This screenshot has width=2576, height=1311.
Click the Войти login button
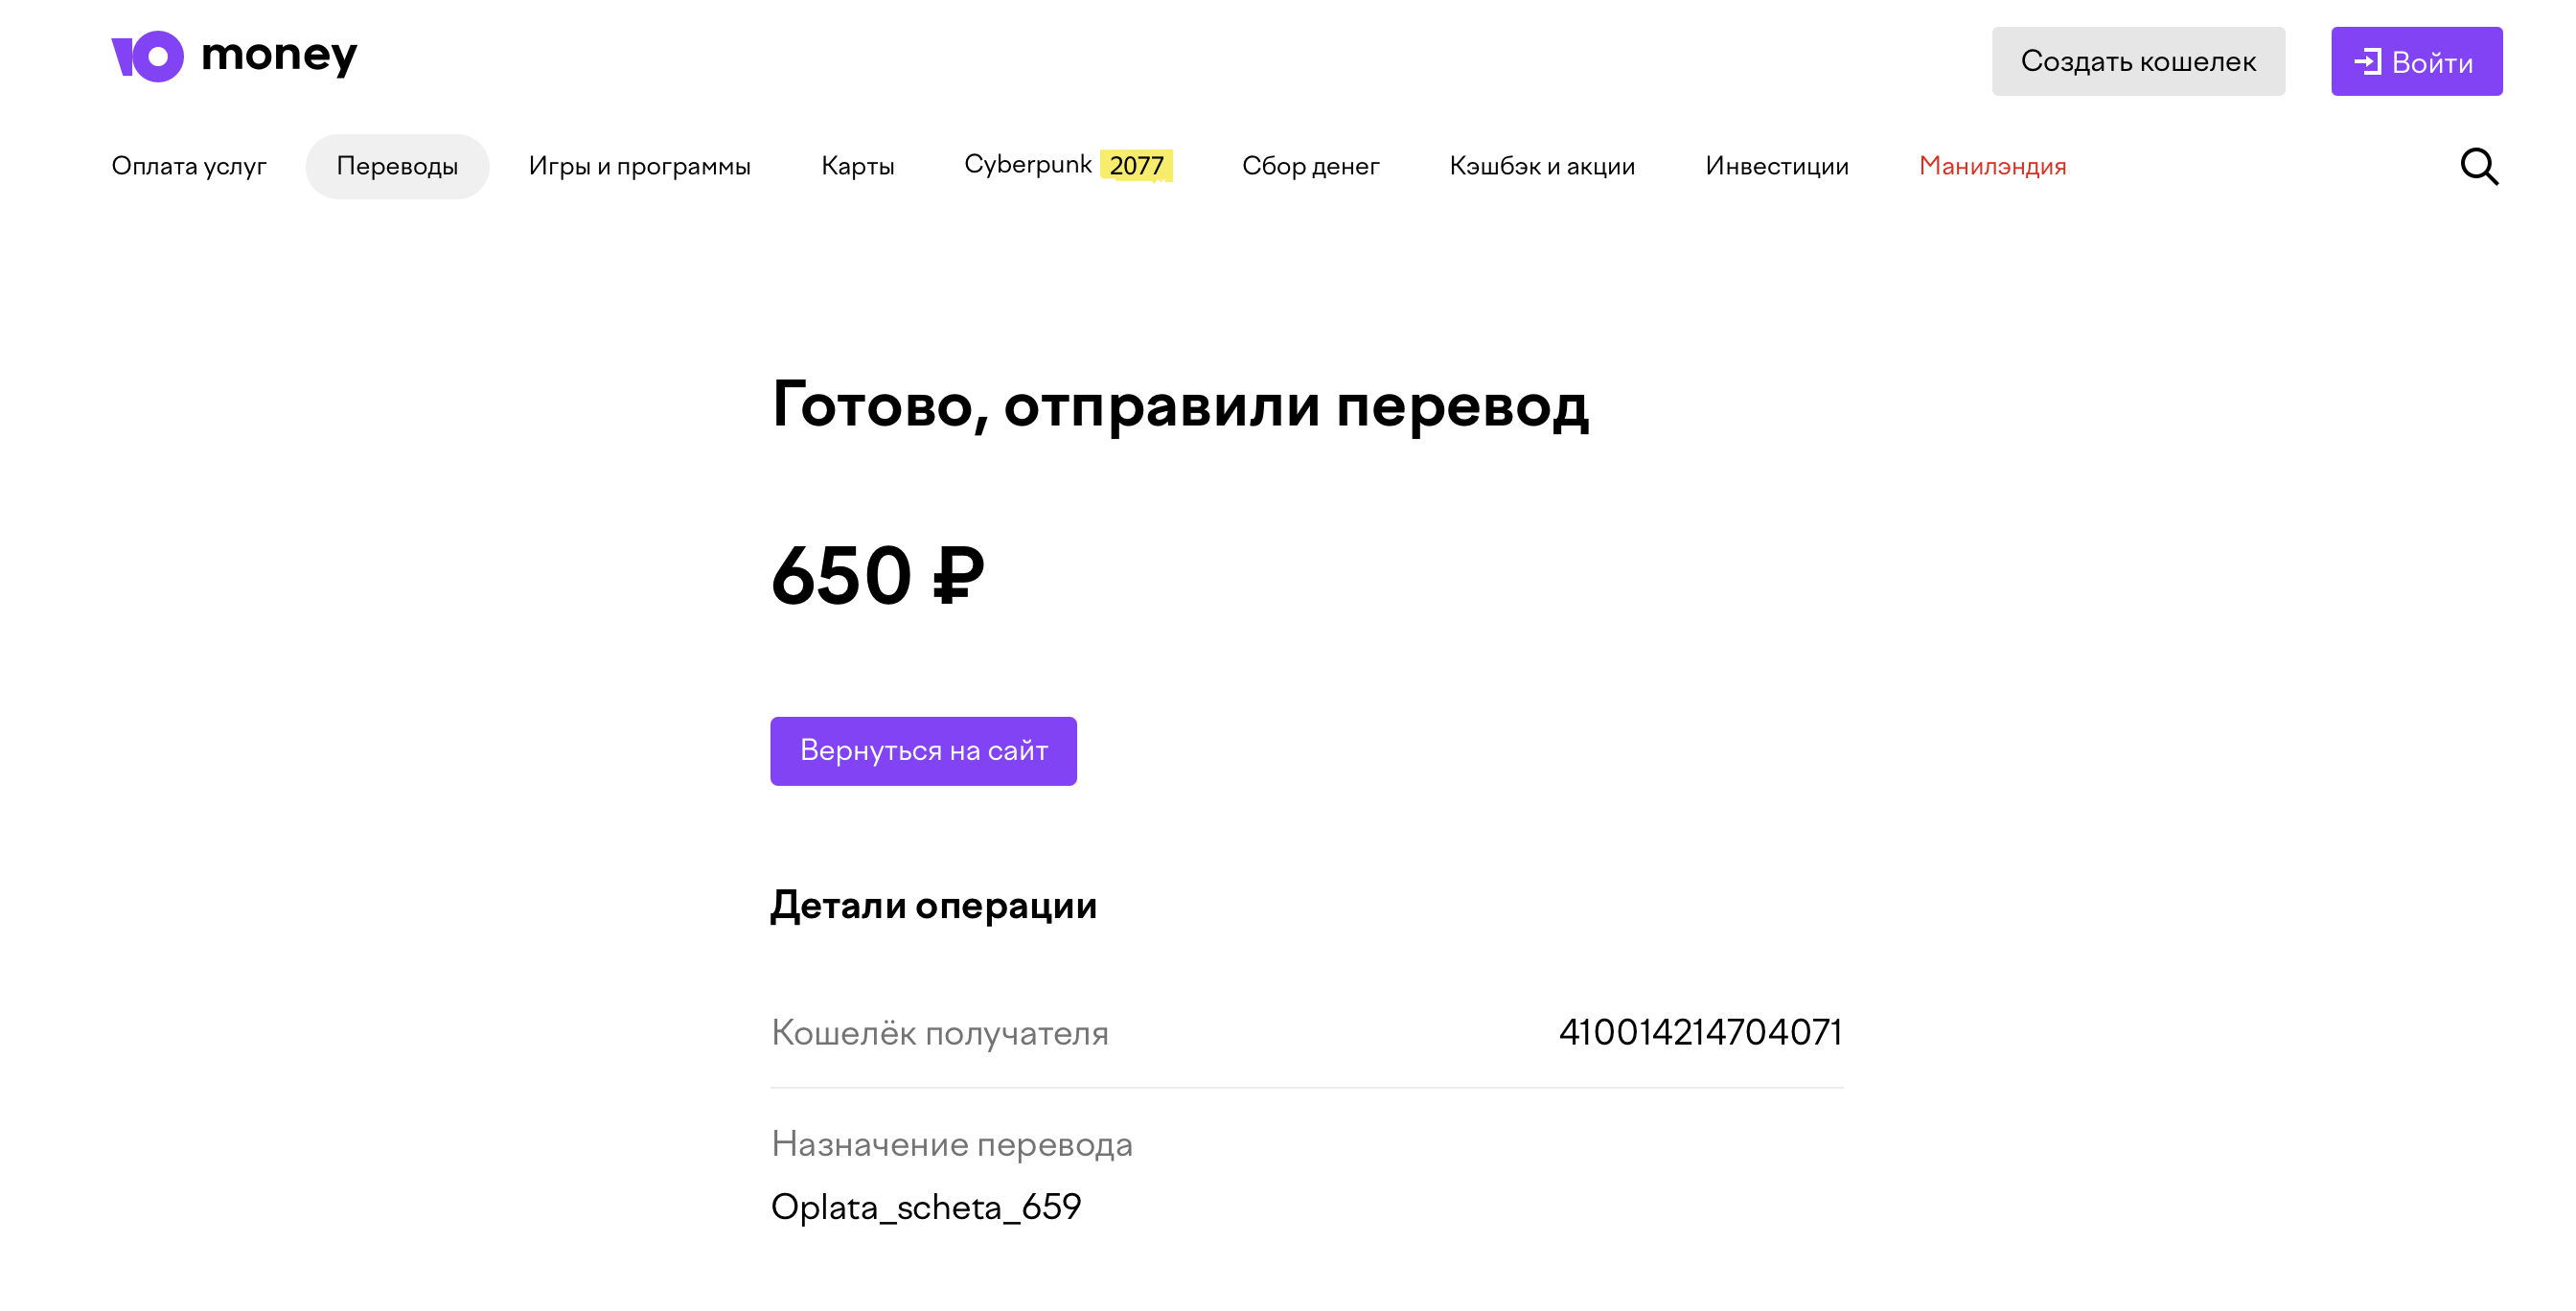coord(2416,62)
